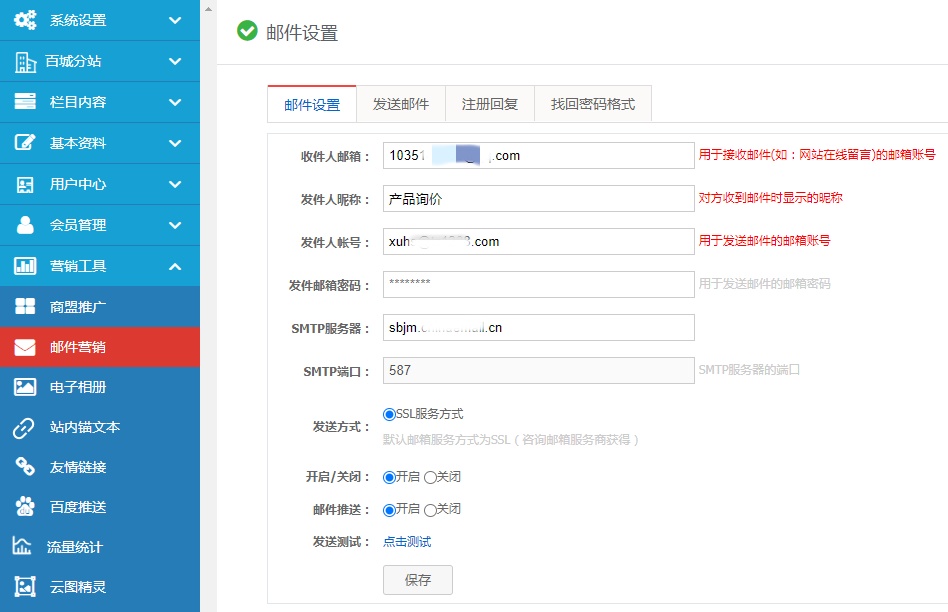Switch to the 发送邮件 tab
This screenshot has height=612, width=948.
[x=401, y=104]
